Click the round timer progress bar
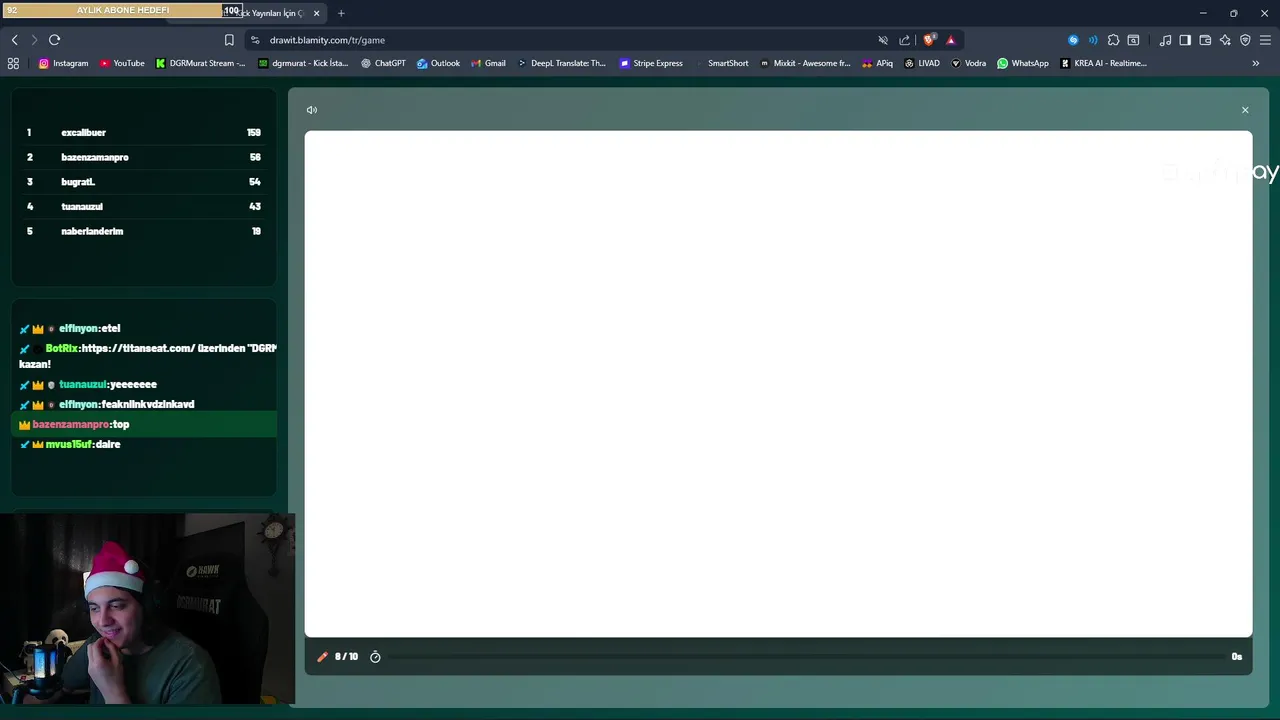This screenshot has height=720, width=1280. 805,657
